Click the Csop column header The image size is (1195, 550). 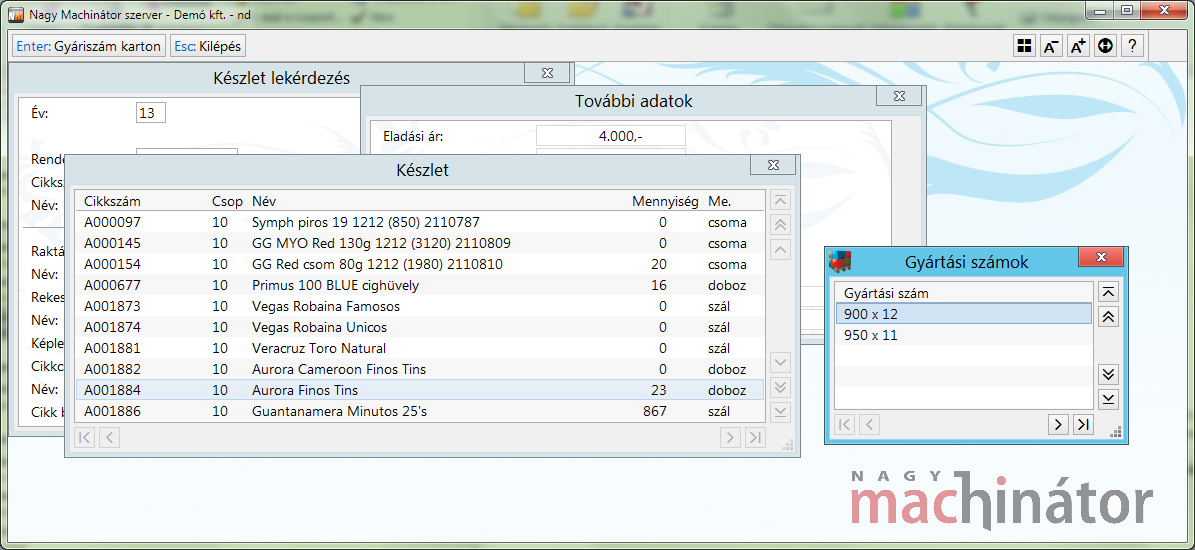228,202
